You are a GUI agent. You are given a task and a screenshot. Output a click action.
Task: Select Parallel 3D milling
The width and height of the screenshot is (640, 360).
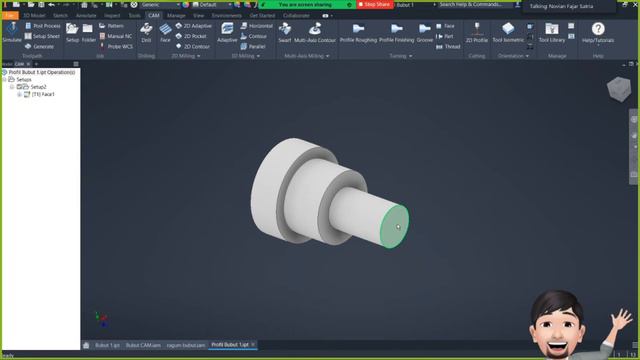coord(253,47)
